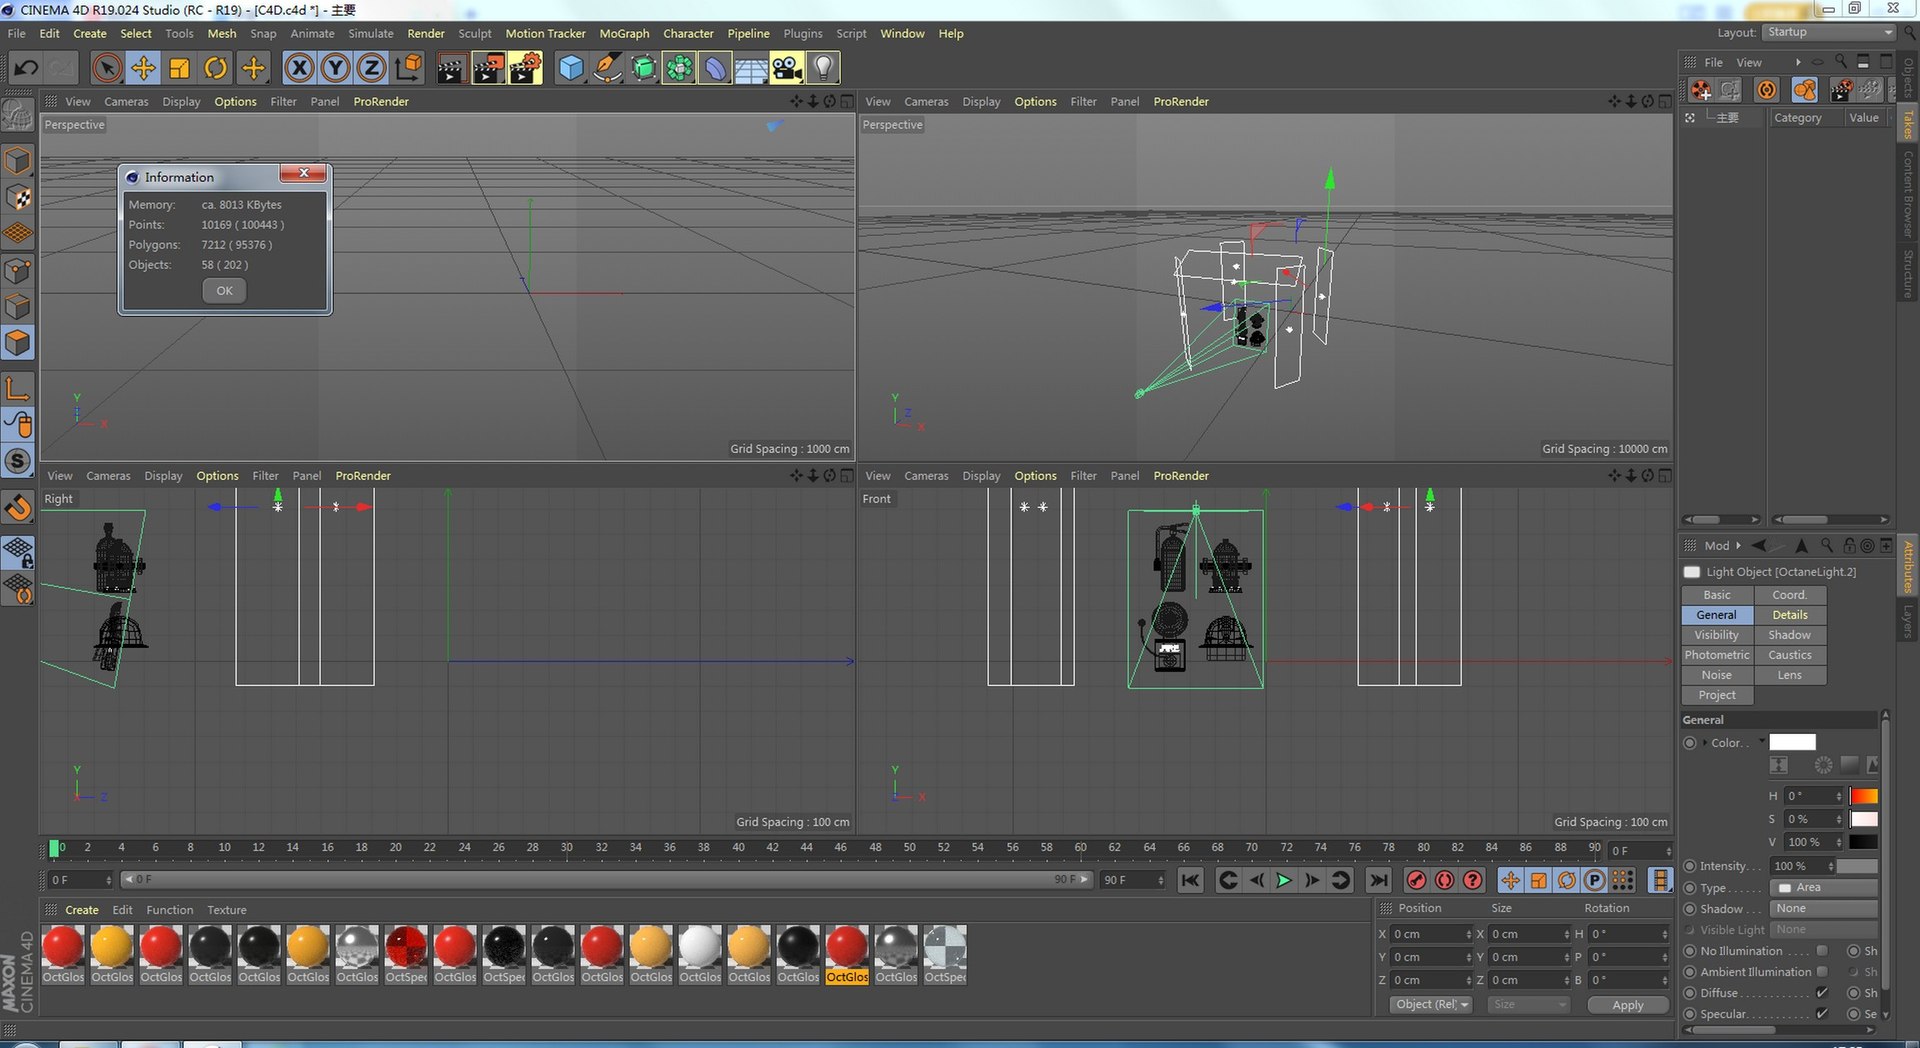Click OK in the Information dialog
Screen dimensions: 1920x1048
coord(224,291)
